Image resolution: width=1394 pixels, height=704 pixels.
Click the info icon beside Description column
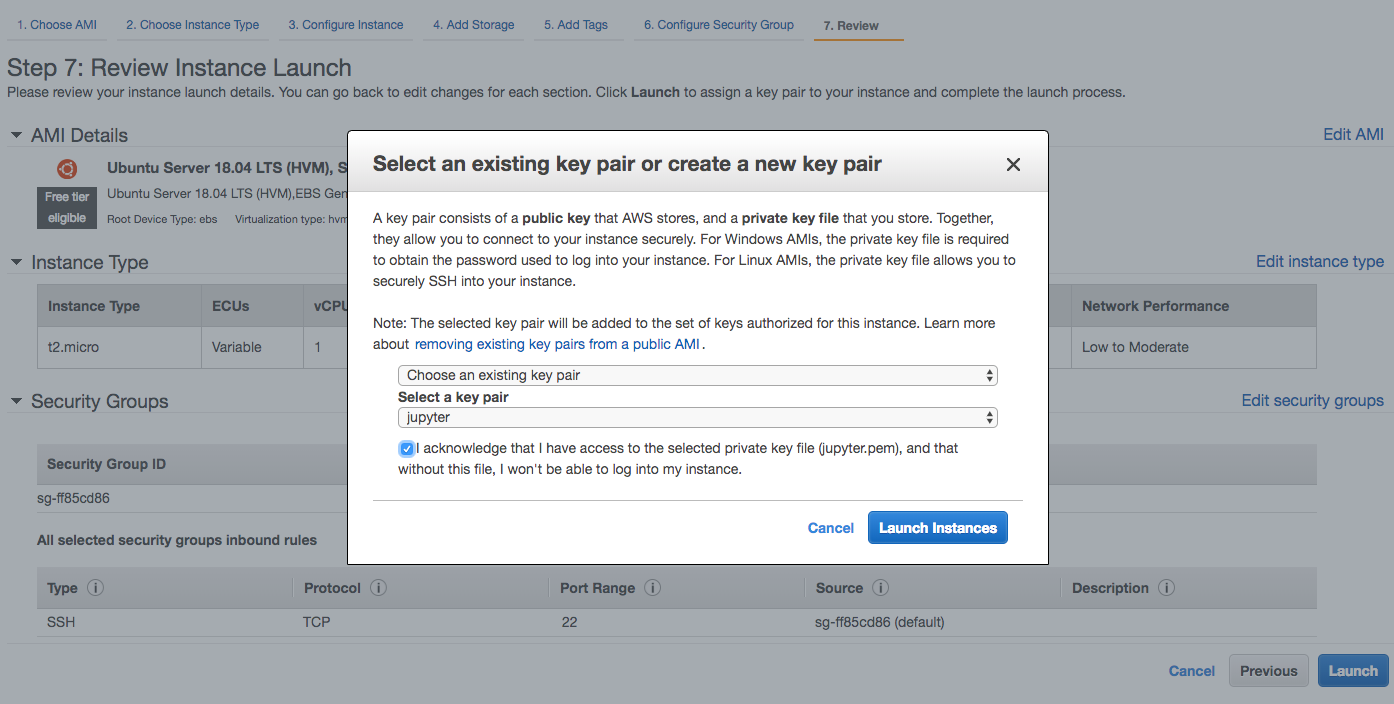[1166, 588]
